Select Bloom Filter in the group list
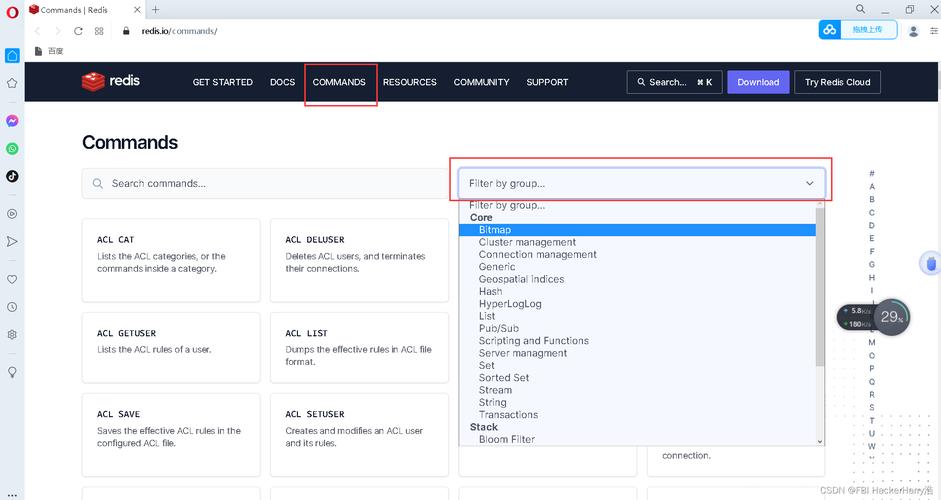This screenshot has height=500, width=941. tap(637, 439)
